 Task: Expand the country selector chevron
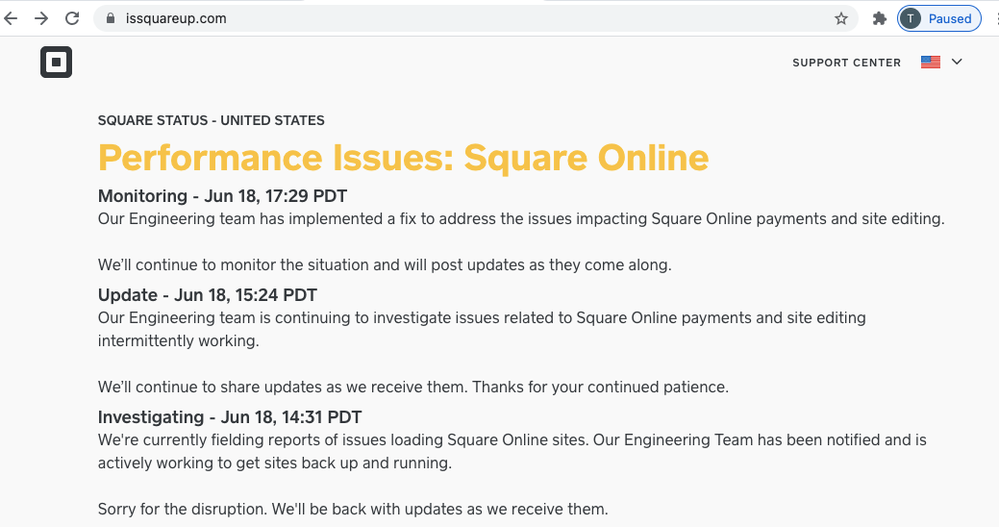[957, 62]
